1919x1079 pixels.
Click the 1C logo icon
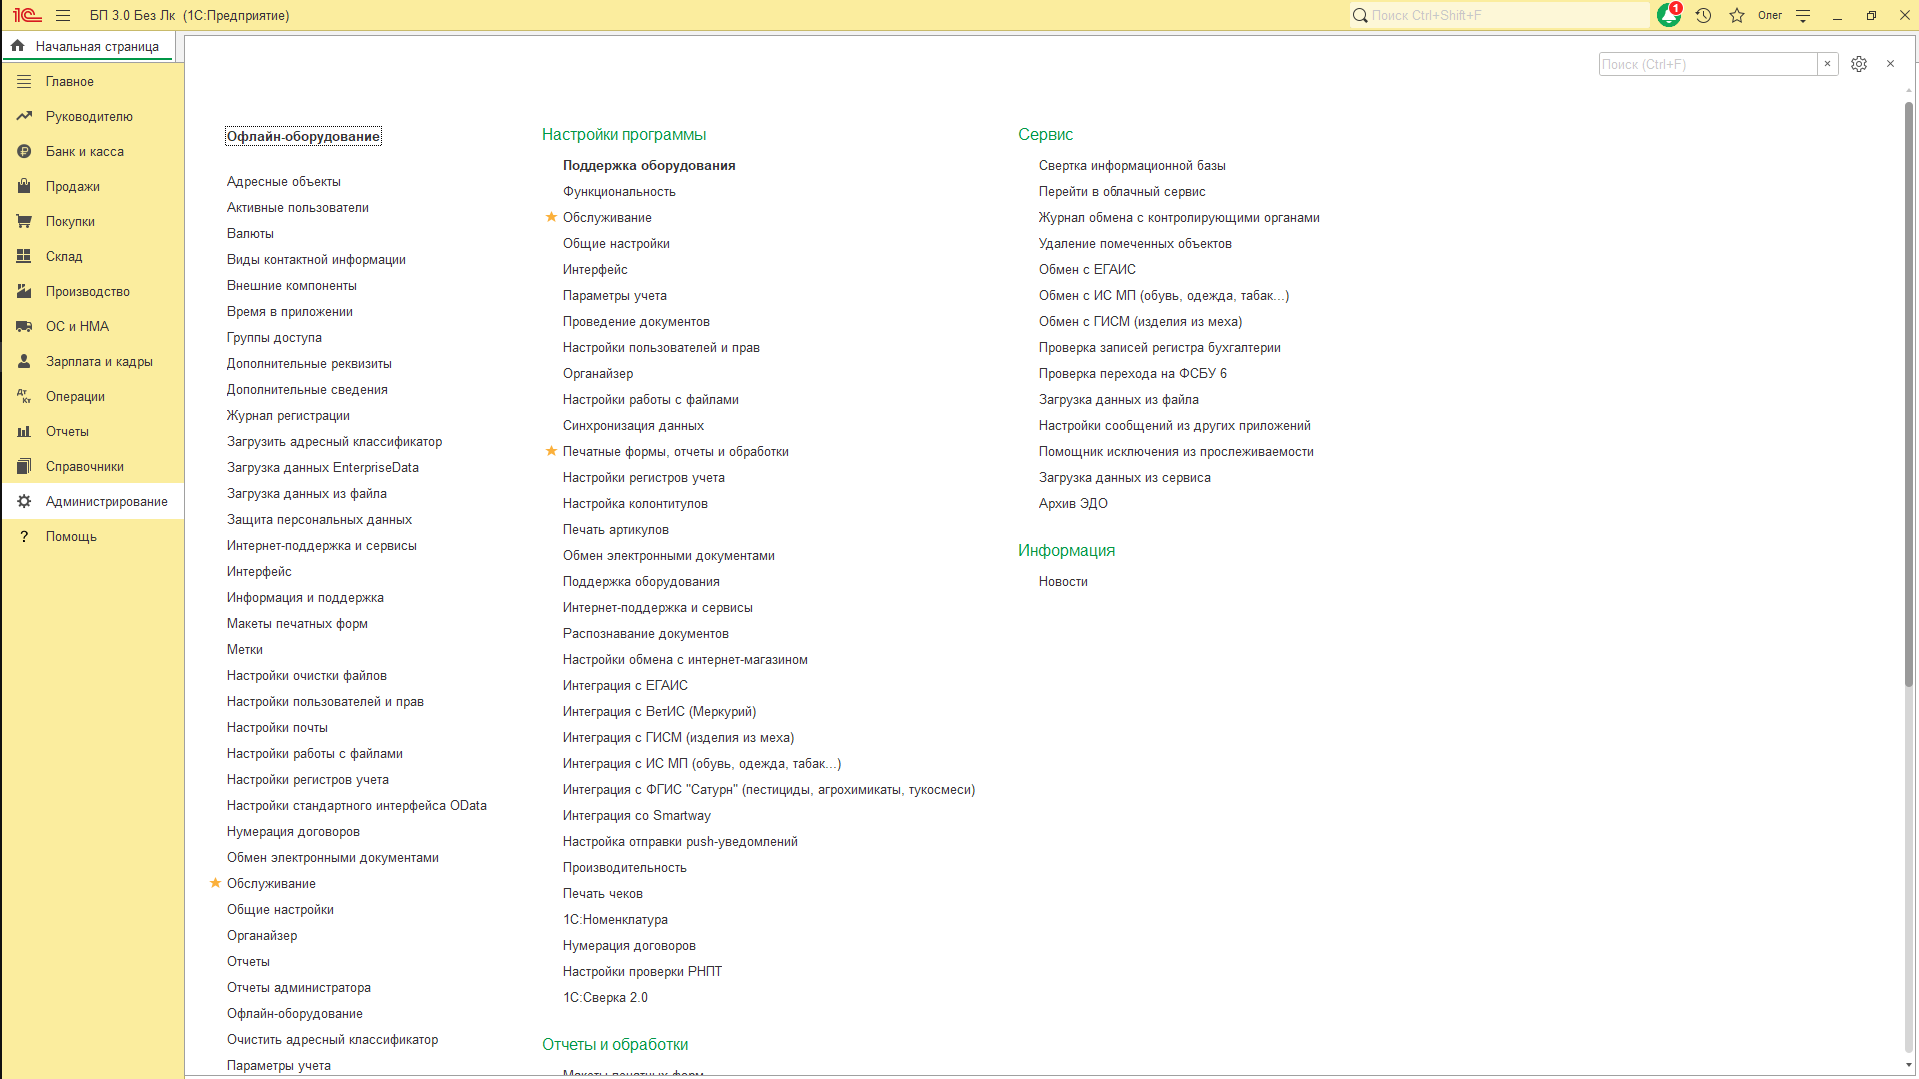27,15
